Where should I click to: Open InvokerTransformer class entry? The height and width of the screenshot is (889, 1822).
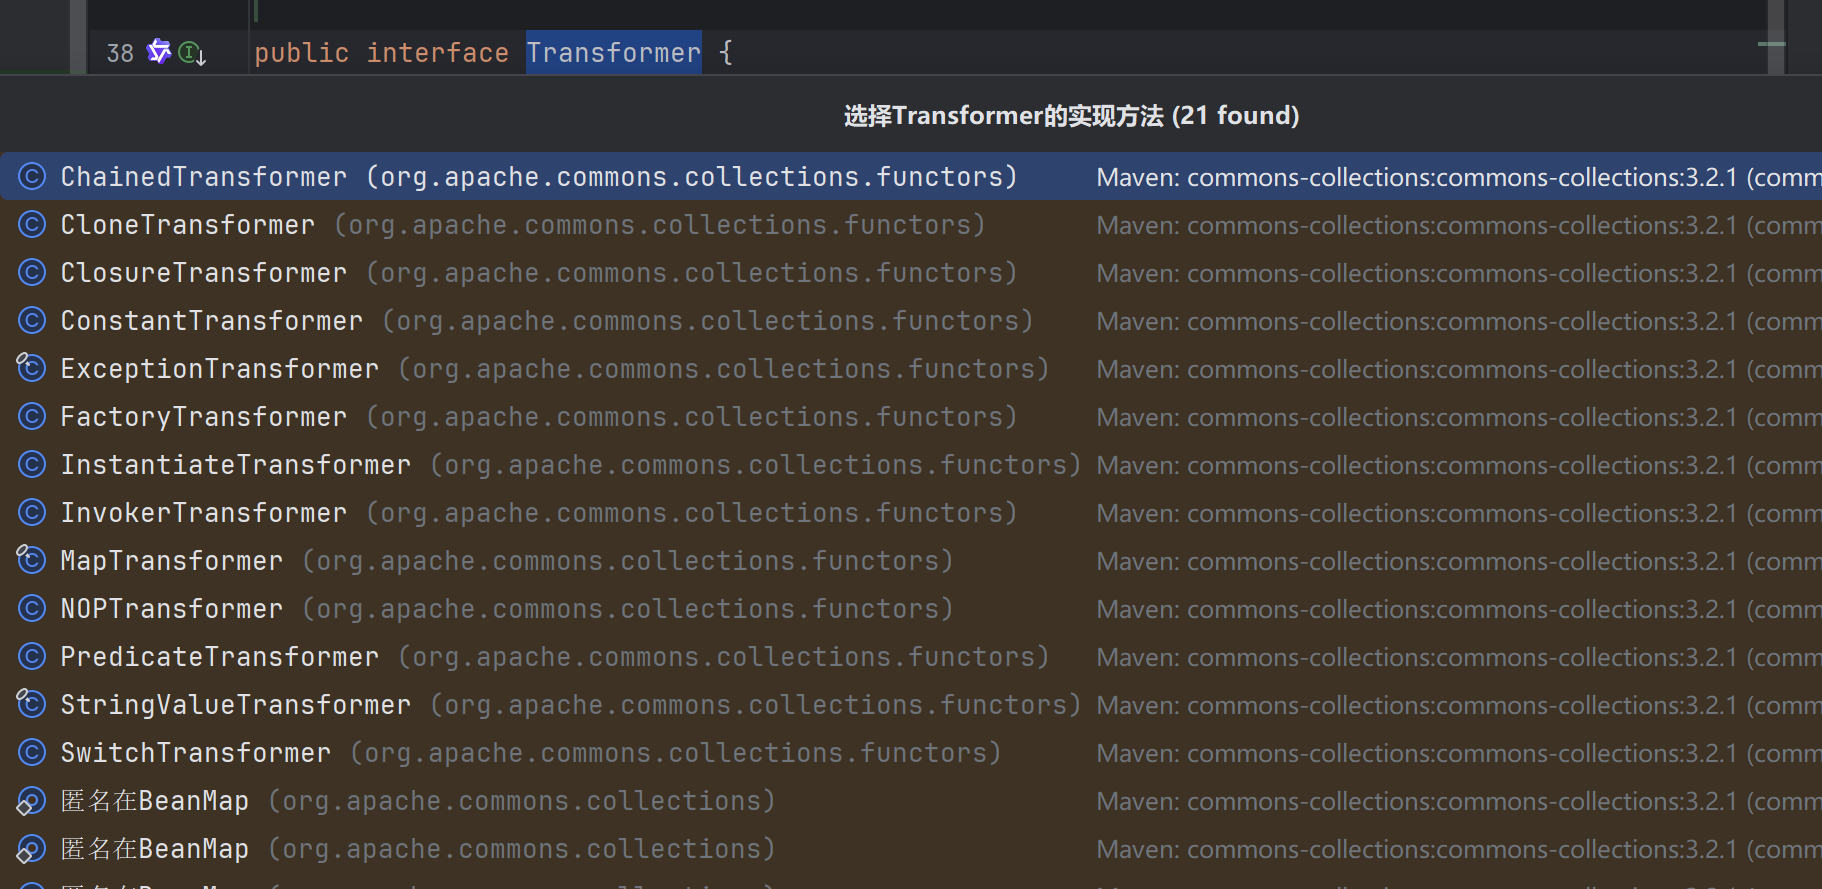coord(911,513)
